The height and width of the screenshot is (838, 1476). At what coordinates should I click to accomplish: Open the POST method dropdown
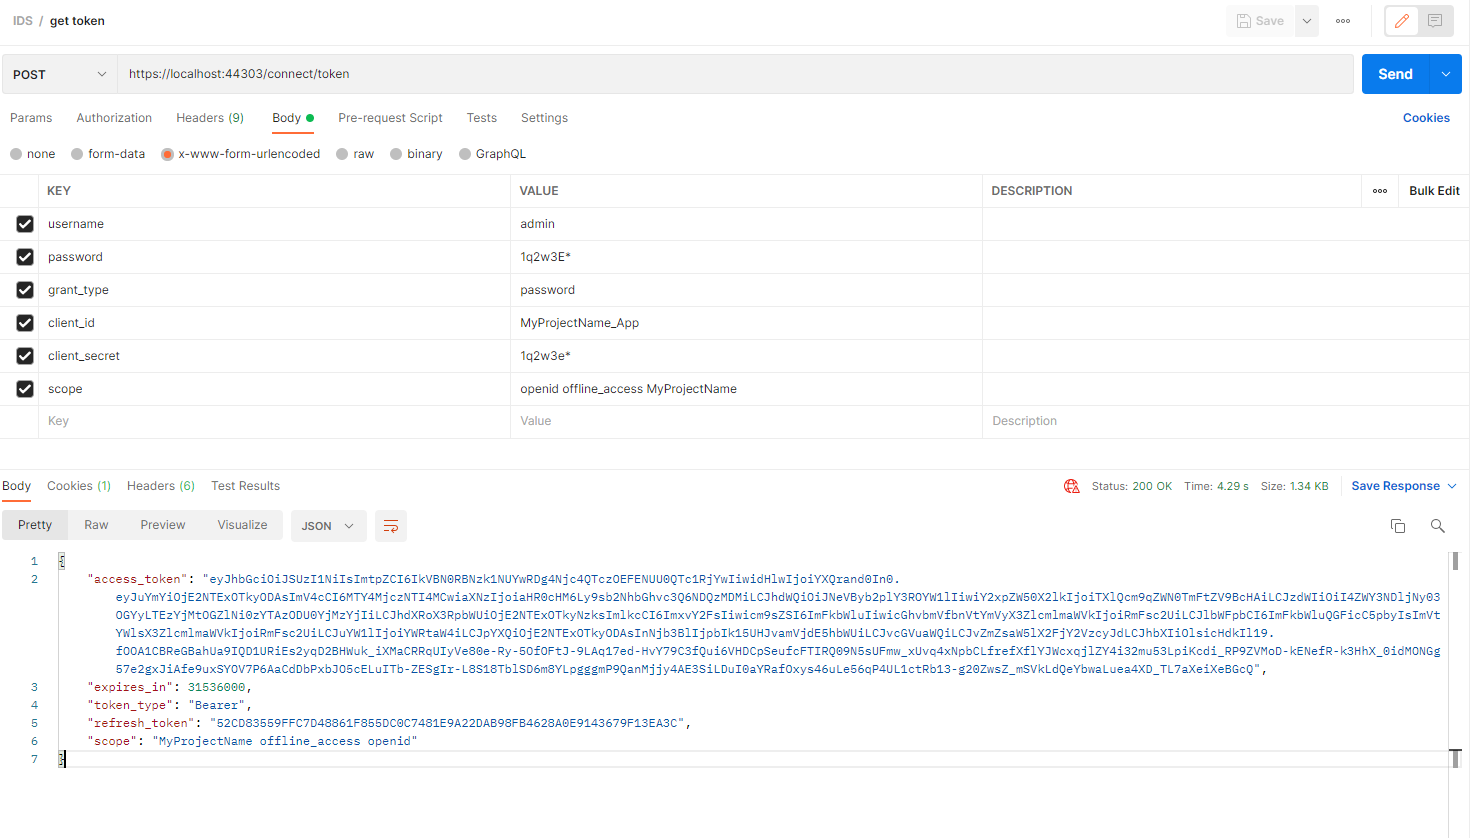coord(58,73)
